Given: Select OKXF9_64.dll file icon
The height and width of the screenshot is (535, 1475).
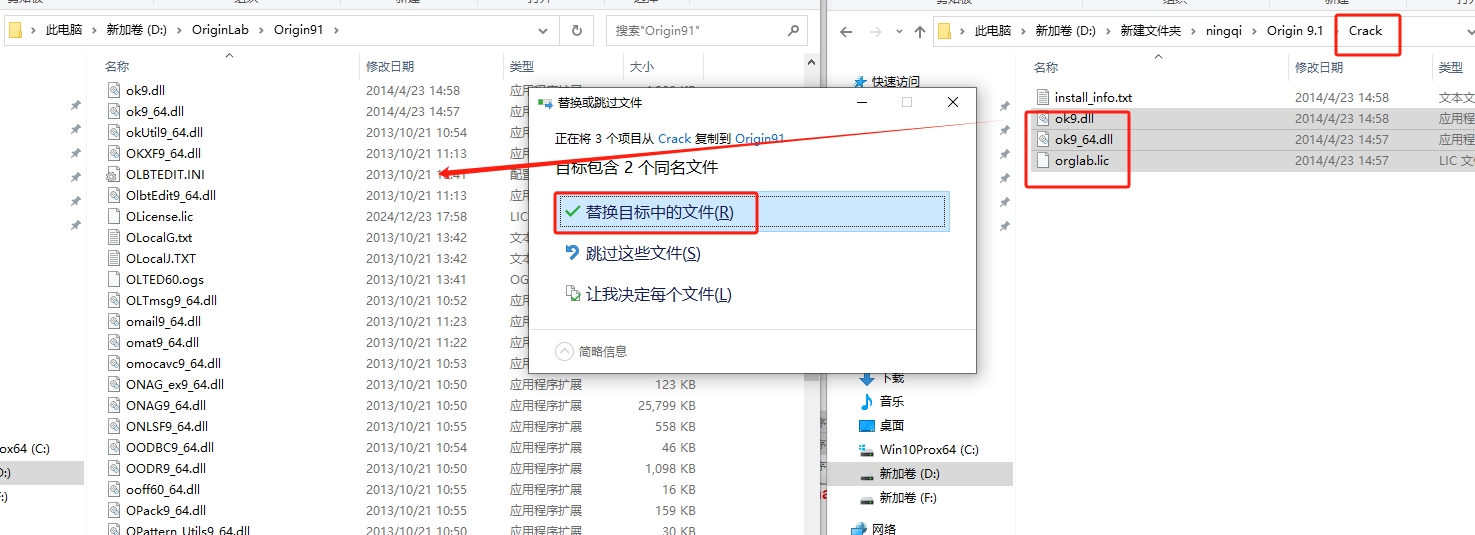Looking at the screenshot, I should click(x=114, y=153).
